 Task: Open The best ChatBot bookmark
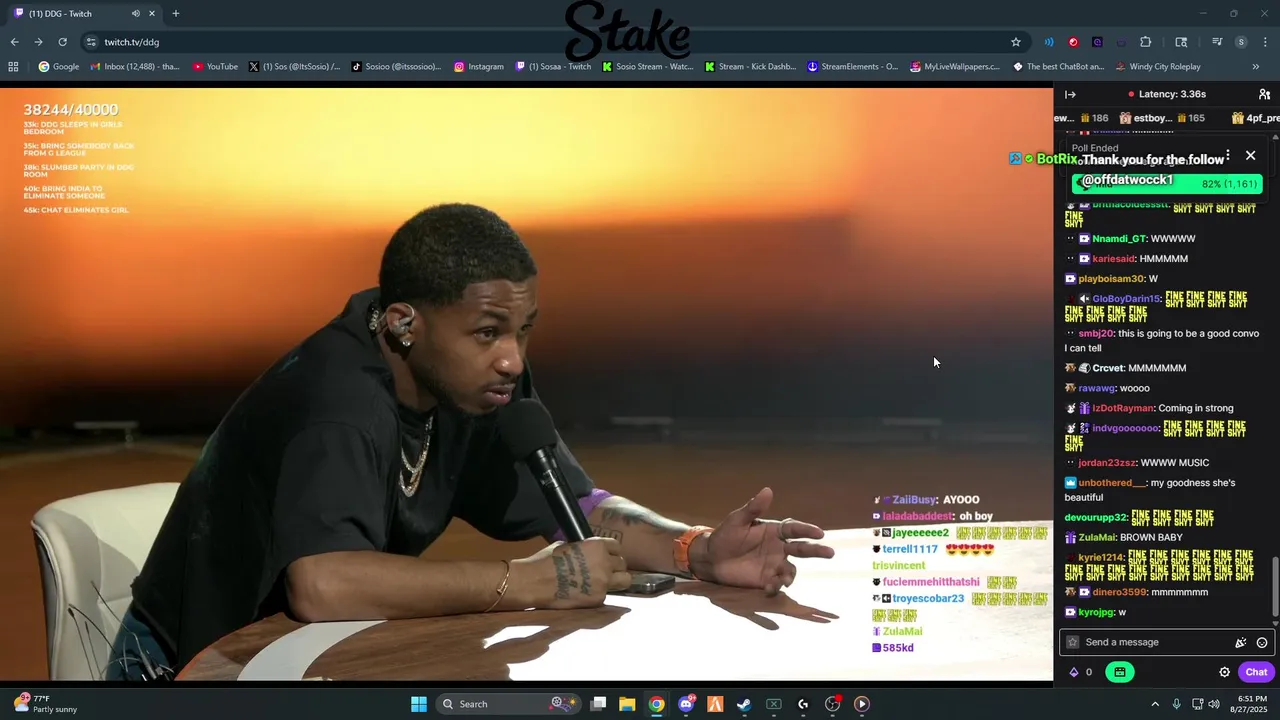pyautogui.click(x=1058, y=67)
